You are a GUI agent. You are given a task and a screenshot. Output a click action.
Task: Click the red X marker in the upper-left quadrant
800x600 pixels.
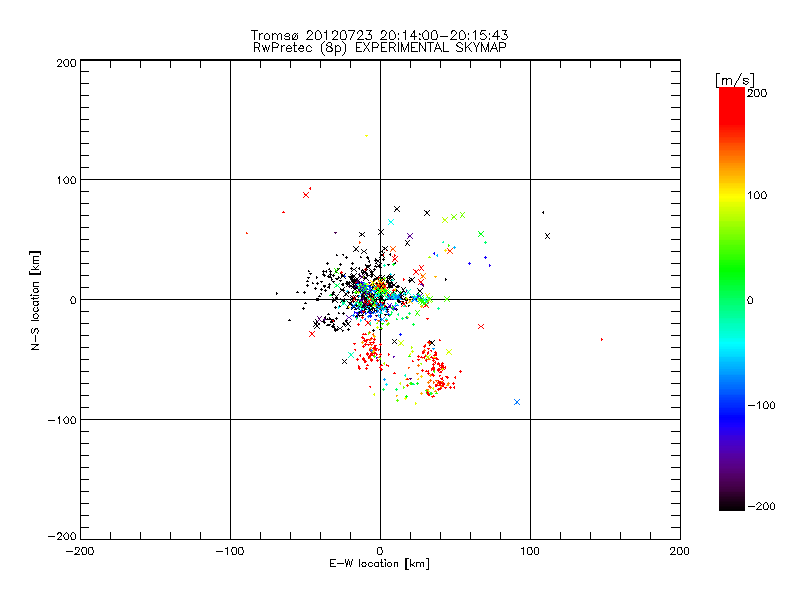pyautogui.click(x=306, y=195)
